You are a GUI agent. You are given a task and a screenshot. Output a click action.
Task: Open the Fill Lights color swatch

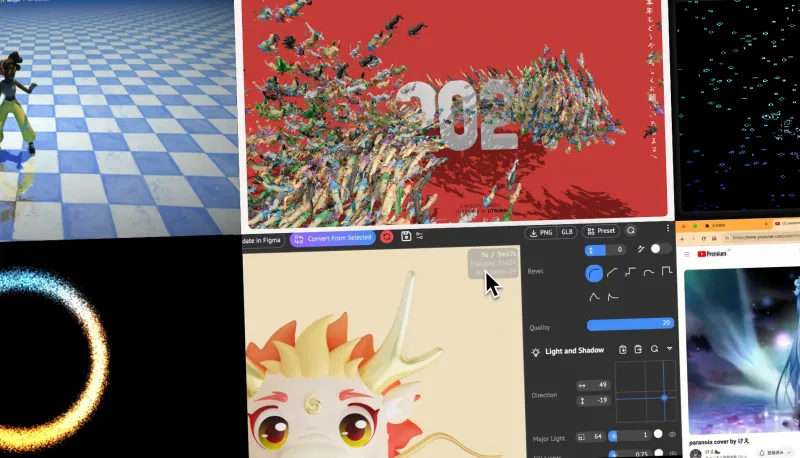point(659,453)
